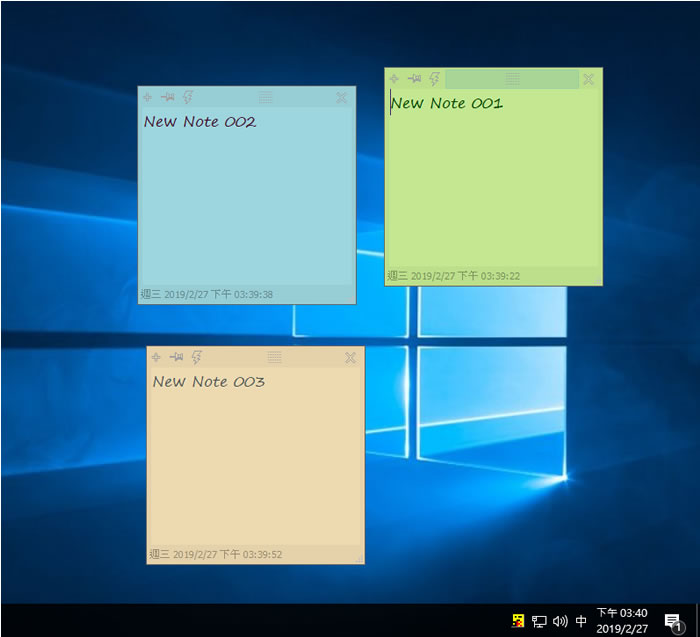
Task: Open the volume control in system tray
Action: (560, 621)
